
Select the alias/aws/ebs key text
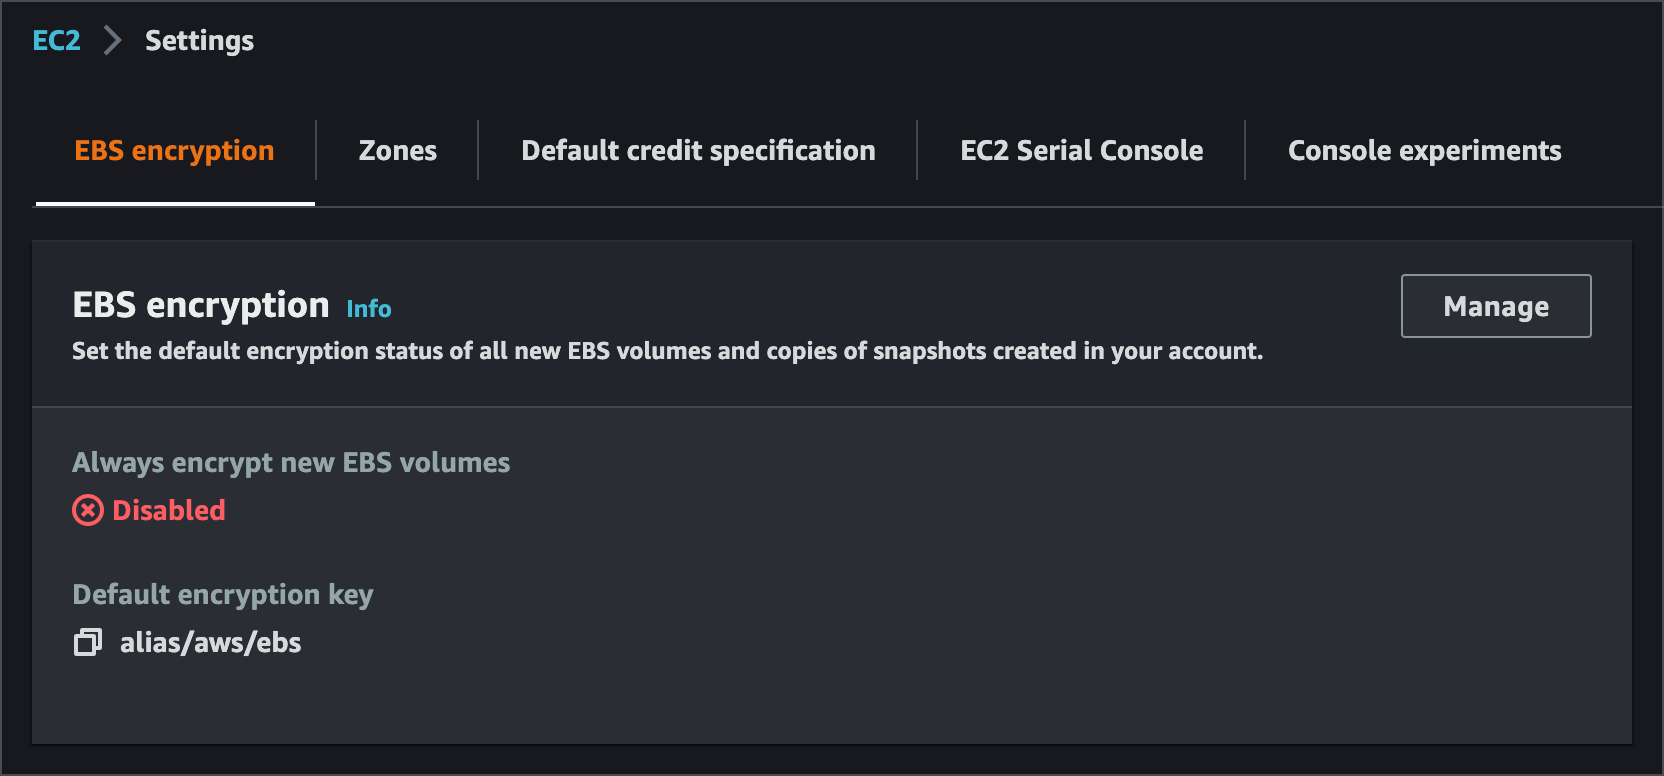(211, 641)
